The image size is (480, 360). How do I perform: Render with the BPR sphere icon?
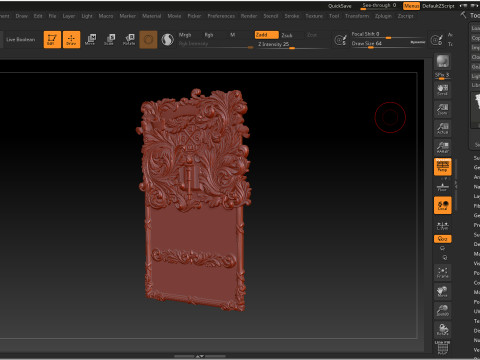443,61
